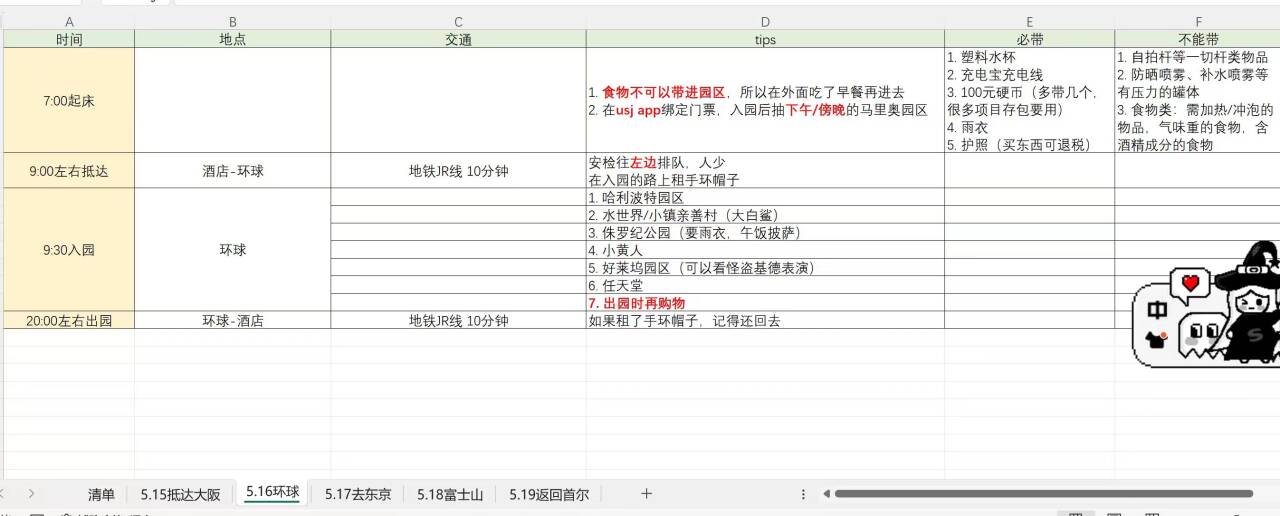This screenshot has width=1280, height=516.
Task: Click the next sheet navigation arrow
Action: [x=32, y=493]
